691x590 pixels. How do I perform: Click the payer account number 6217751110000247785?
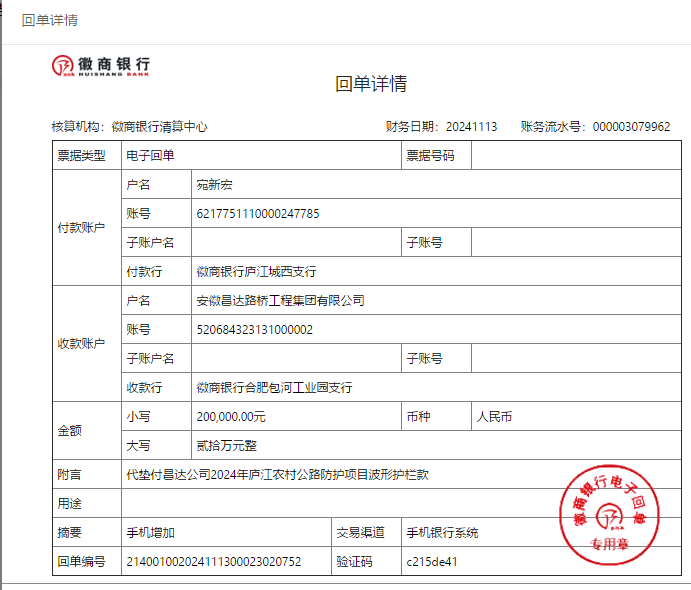tap(258, 214)
